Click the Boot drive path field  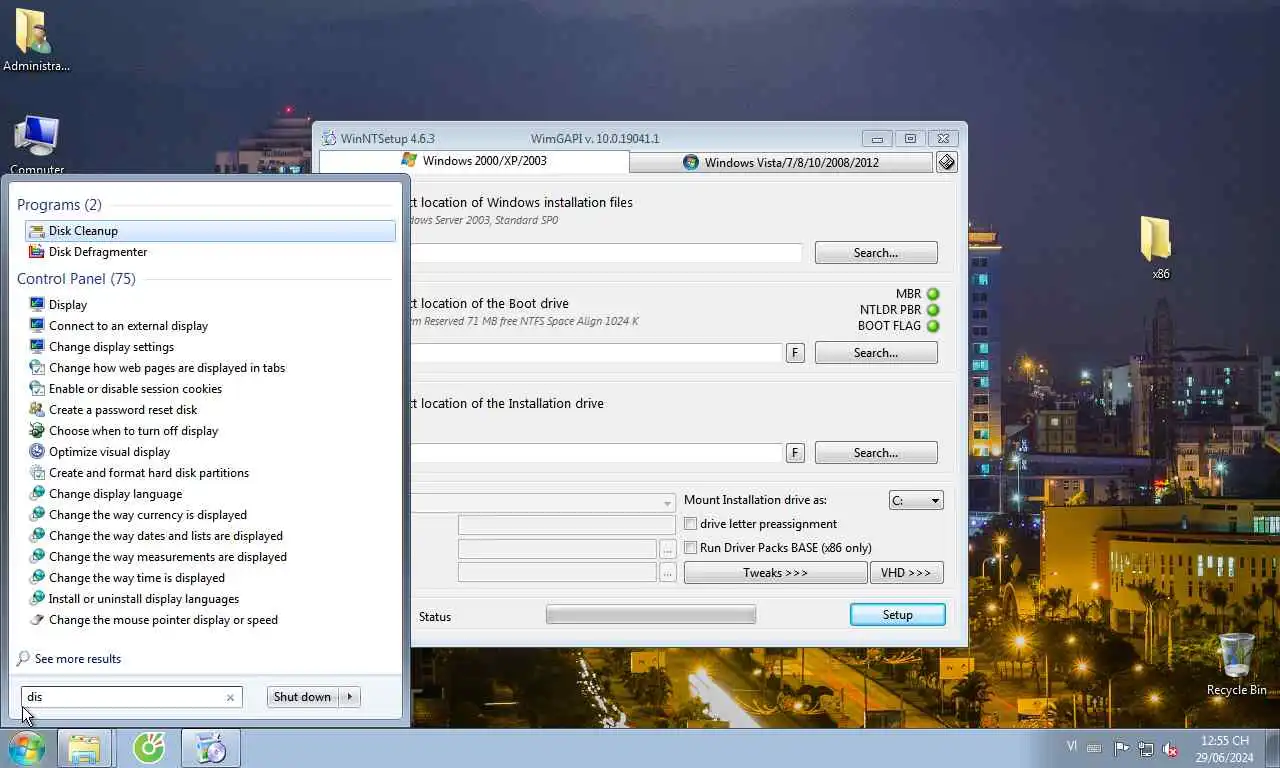pyautogui.click(x=596, y=353)
